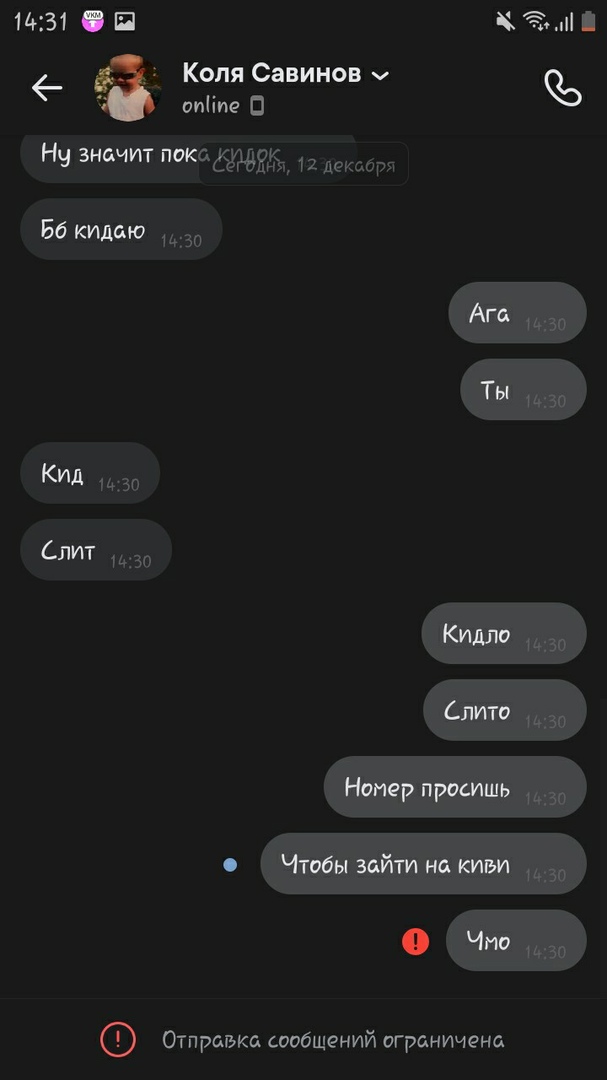Tap the Сегодня, 12 декабря date label
This screenshot has height=1080, width=607.
303,165
